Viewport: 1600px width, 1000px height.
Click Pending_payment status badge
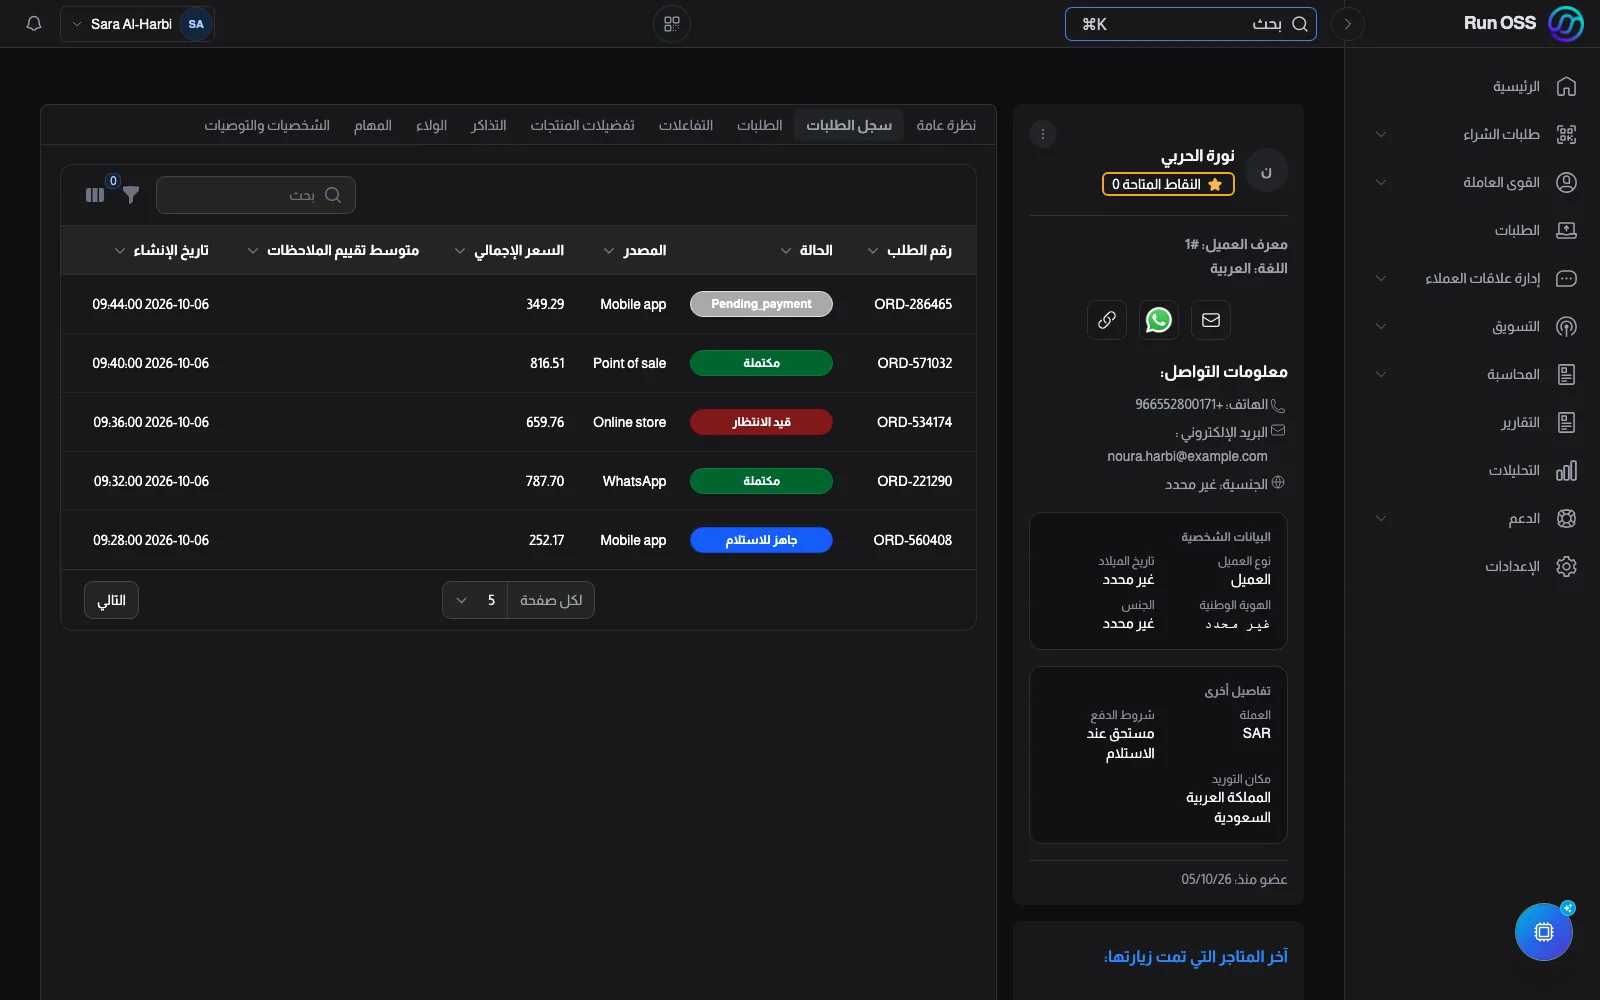click(761, 304)
